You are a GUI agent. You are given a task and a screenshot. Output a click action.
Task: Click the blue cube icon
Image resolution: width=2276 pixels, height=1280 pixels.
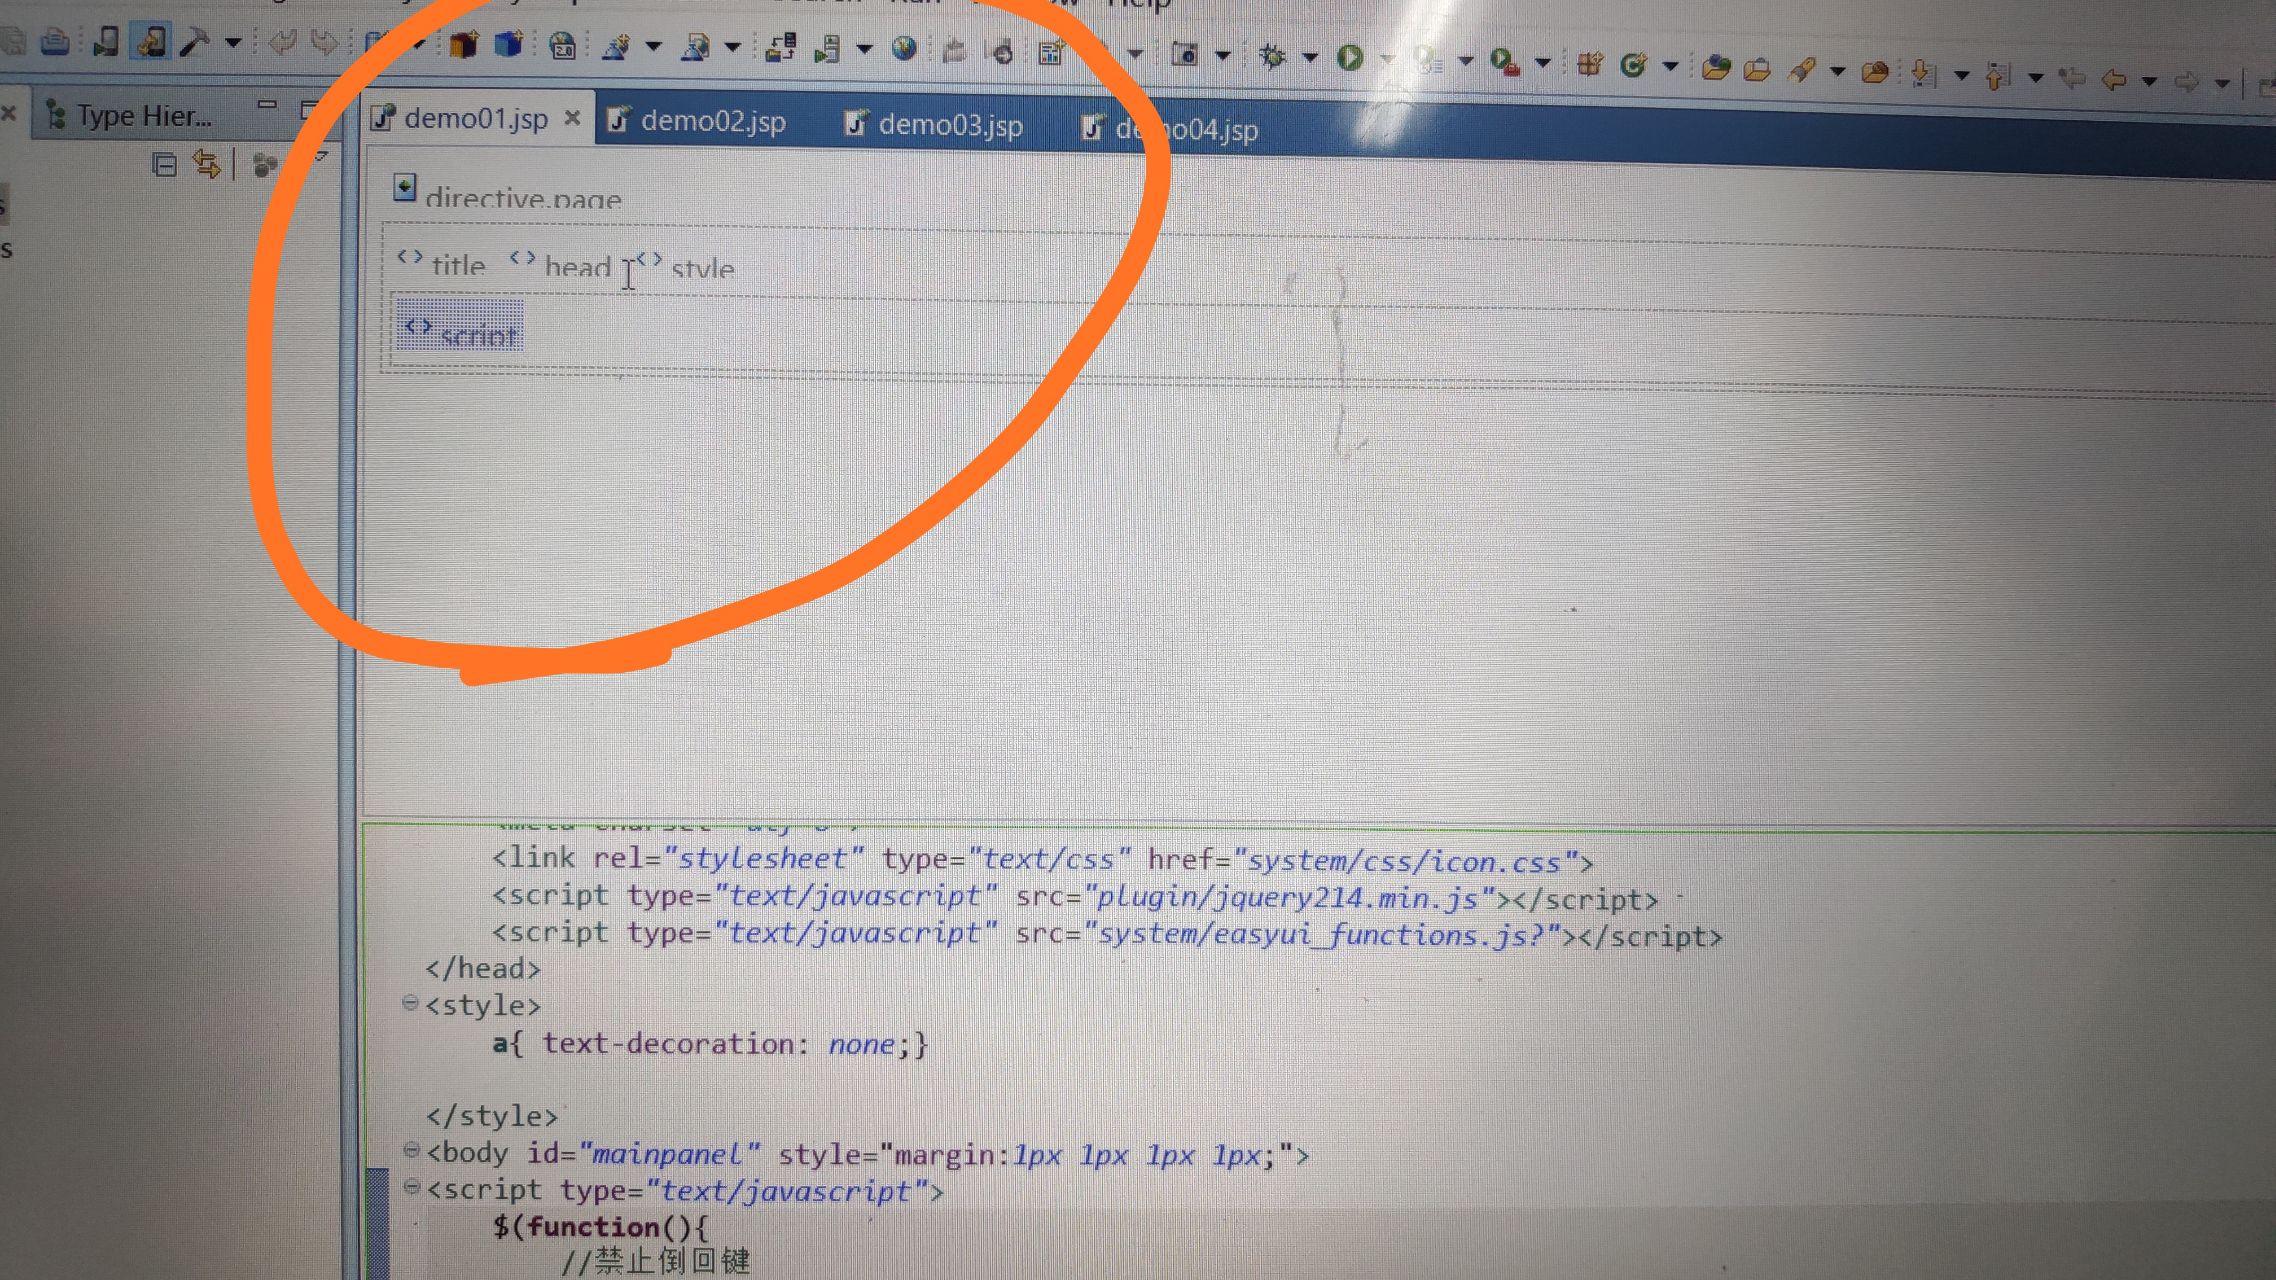point(509,45)
